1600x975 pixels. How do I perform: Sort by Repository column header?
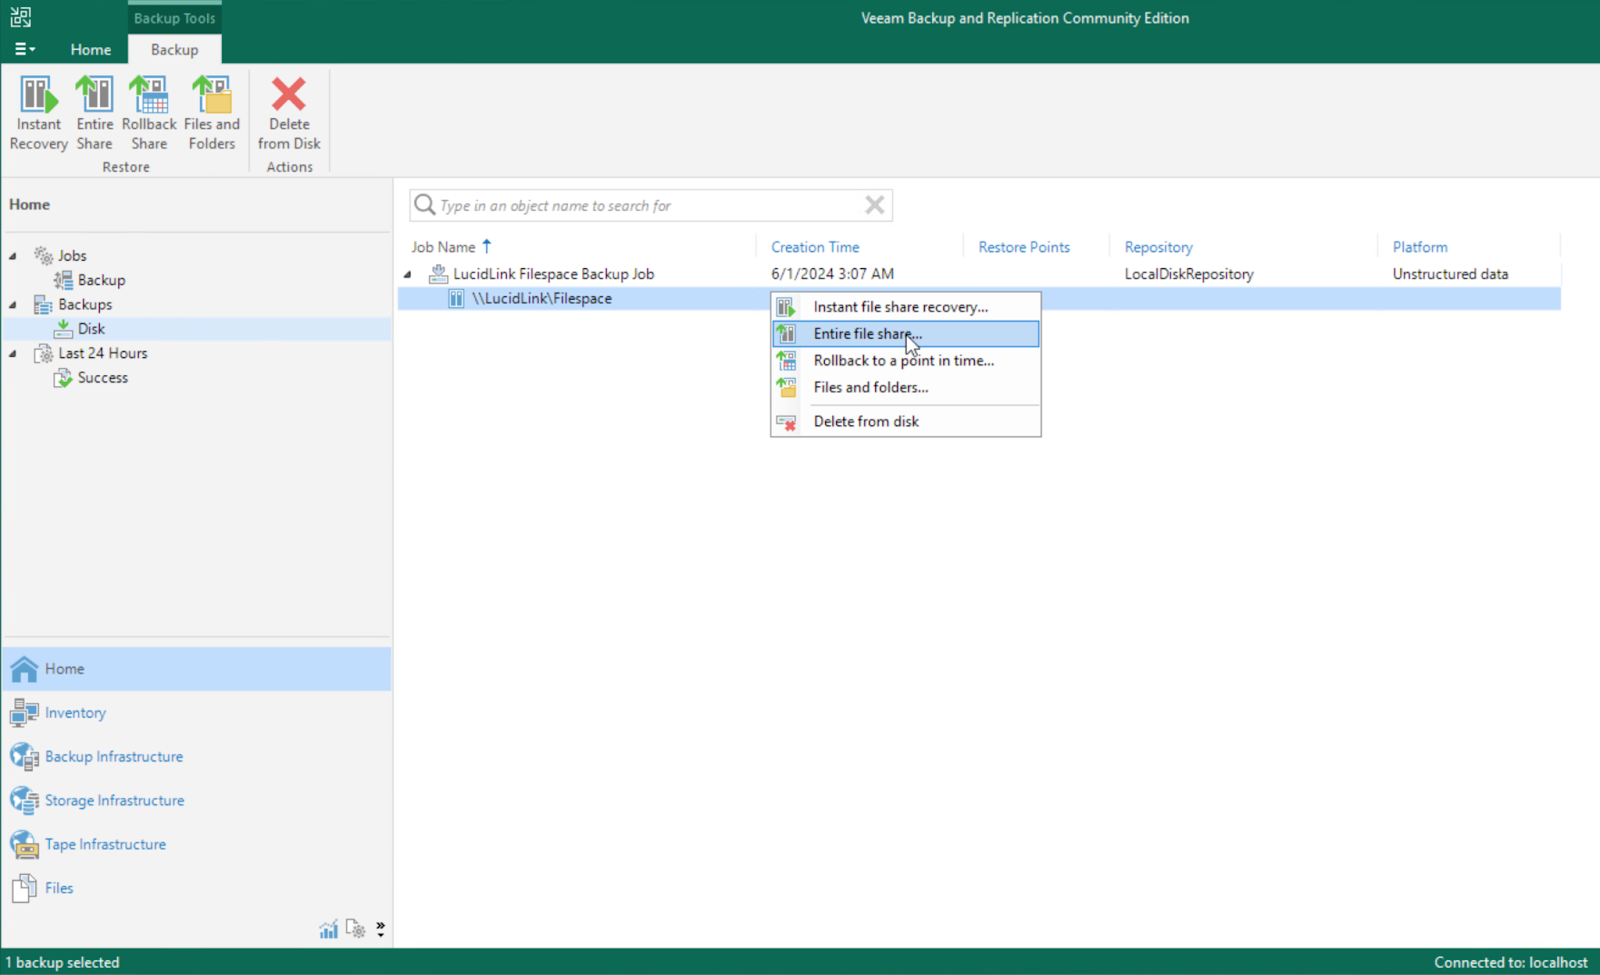[x=1158, y=247]
